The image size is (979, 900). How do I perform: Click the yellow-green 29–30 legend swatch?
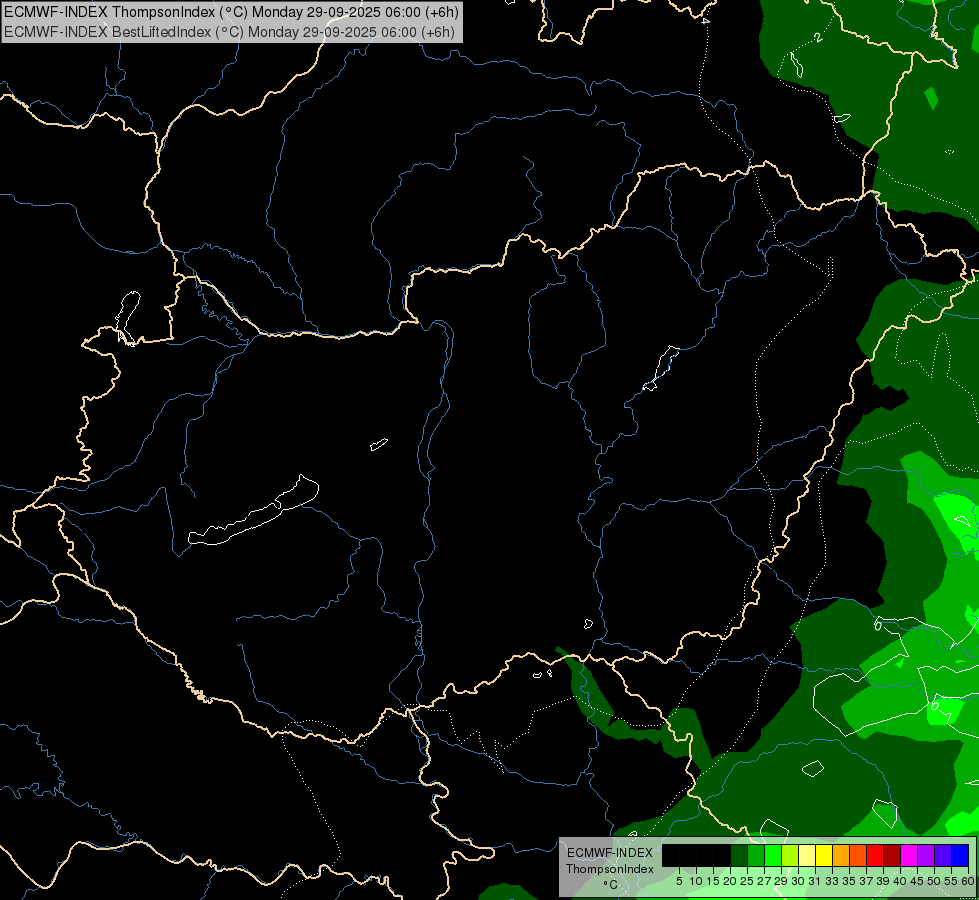pyautogui.click(x=790, y=855)
